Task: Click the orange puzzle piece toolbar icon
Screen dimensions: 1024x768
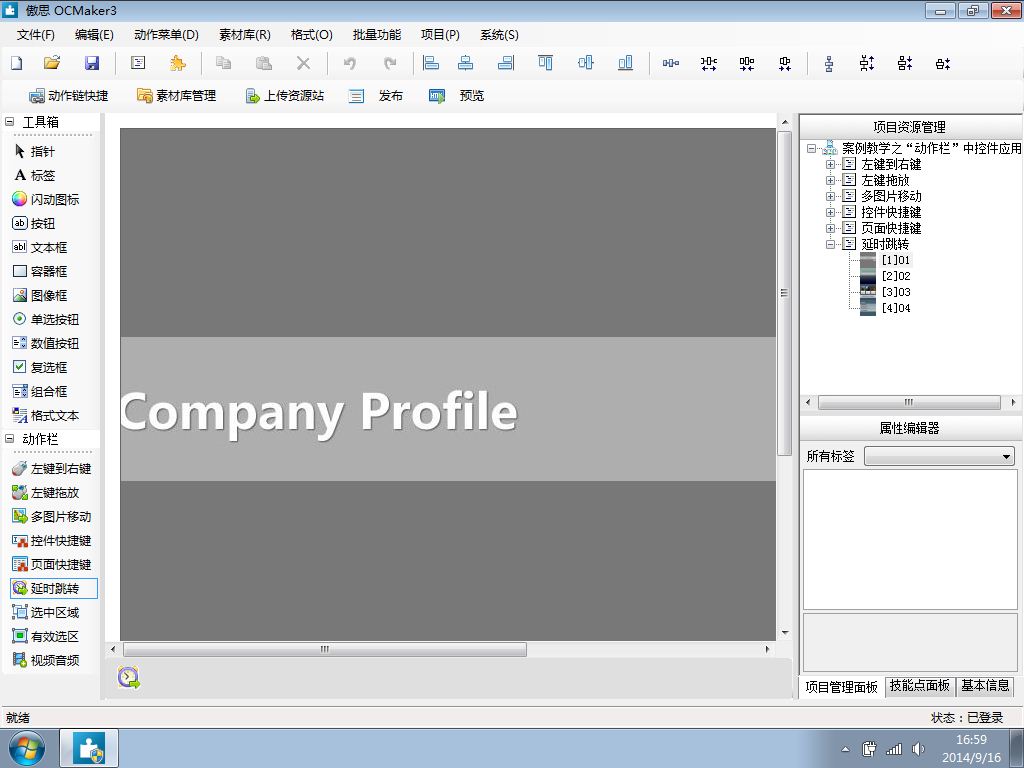Action: (177, 63)
